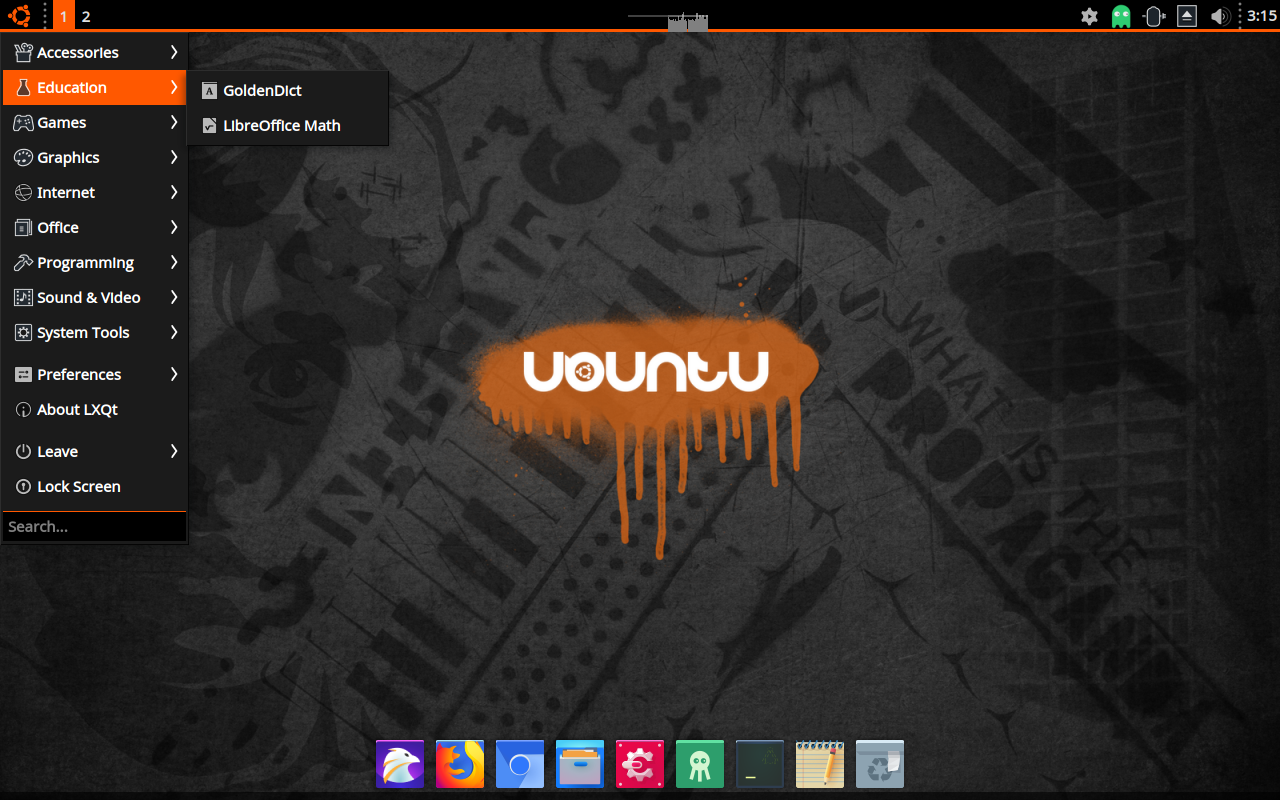Viewport: 1280px width, 800px height.
Task: Launch the terminal from the dock
Action: click(x=760, y=764)
